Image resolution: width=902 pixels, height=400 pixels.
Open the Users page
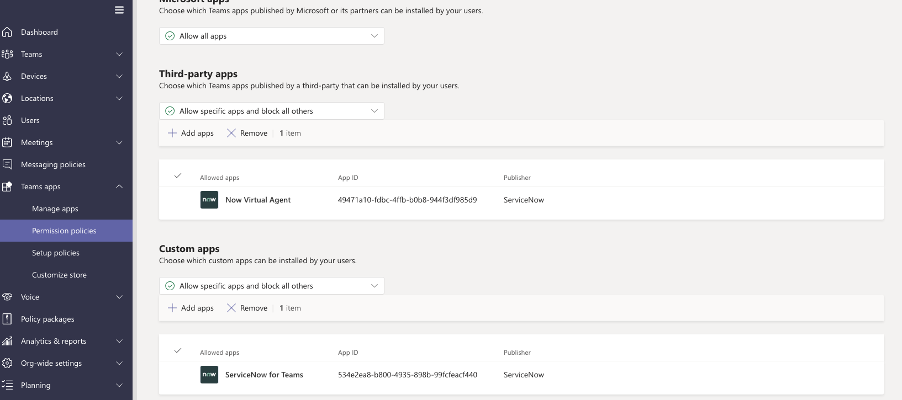pos(30,120)
